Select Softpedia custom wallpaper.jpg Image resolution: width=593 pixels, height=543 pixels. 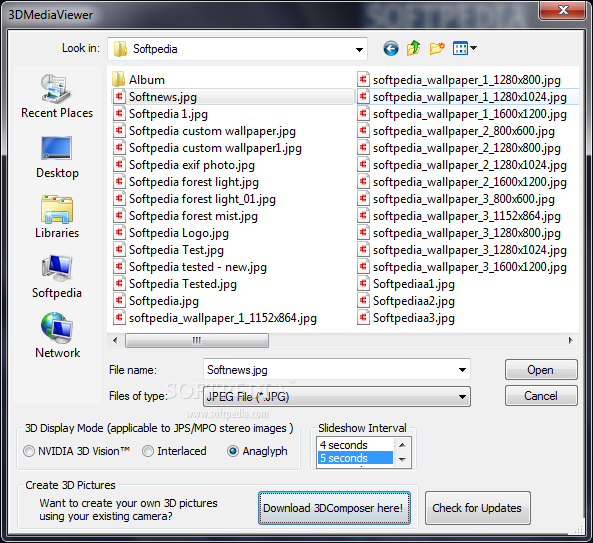[x=212, y=131]
